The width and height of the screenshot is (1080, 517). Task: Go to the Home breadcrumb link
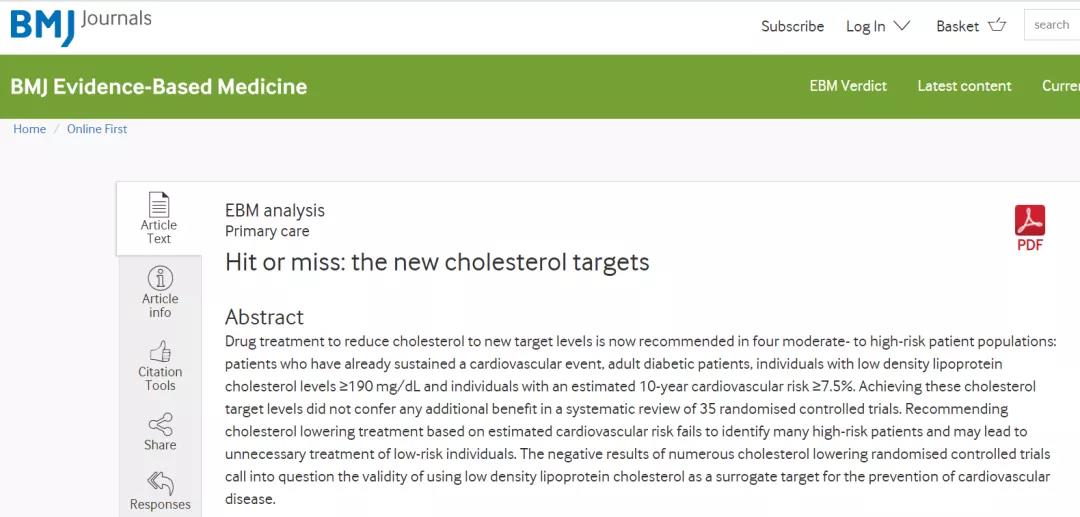pos(30,129)
